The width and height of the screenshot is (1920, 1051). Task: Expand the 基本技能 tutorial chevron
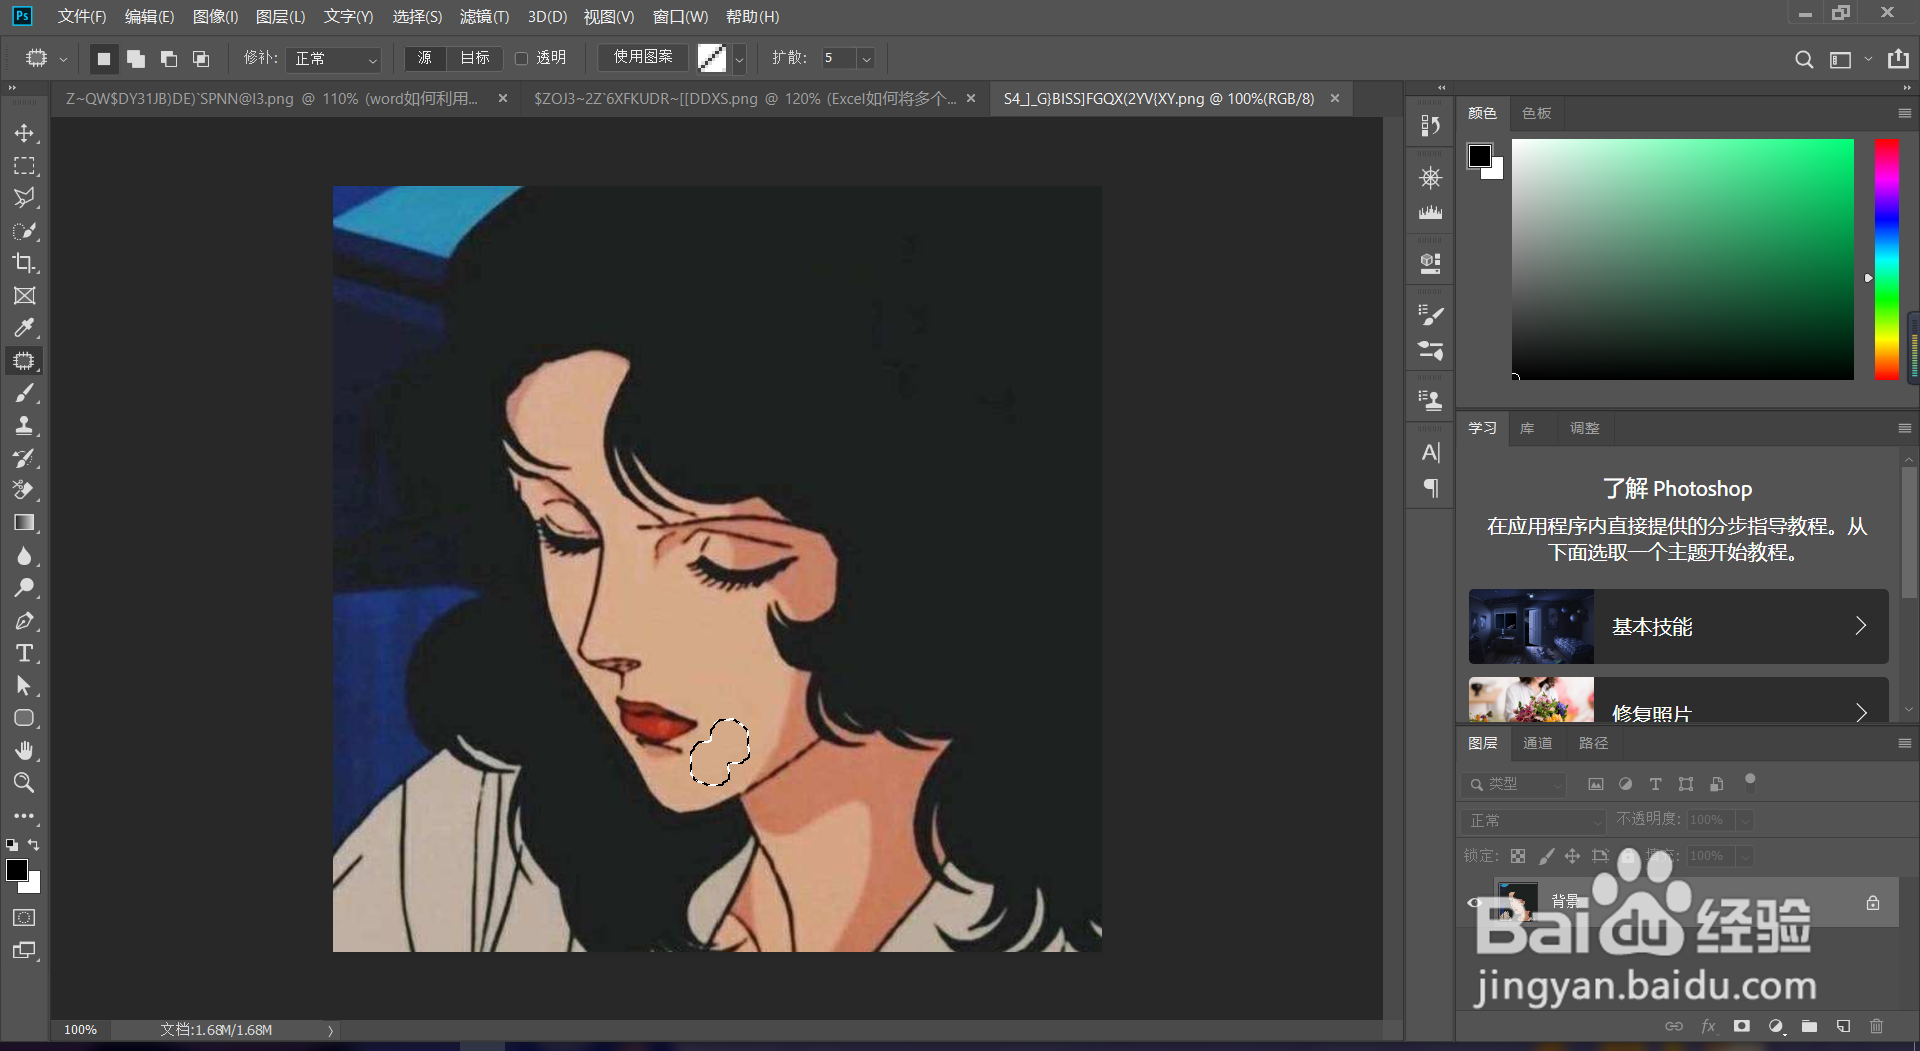tap(1861, 626)
